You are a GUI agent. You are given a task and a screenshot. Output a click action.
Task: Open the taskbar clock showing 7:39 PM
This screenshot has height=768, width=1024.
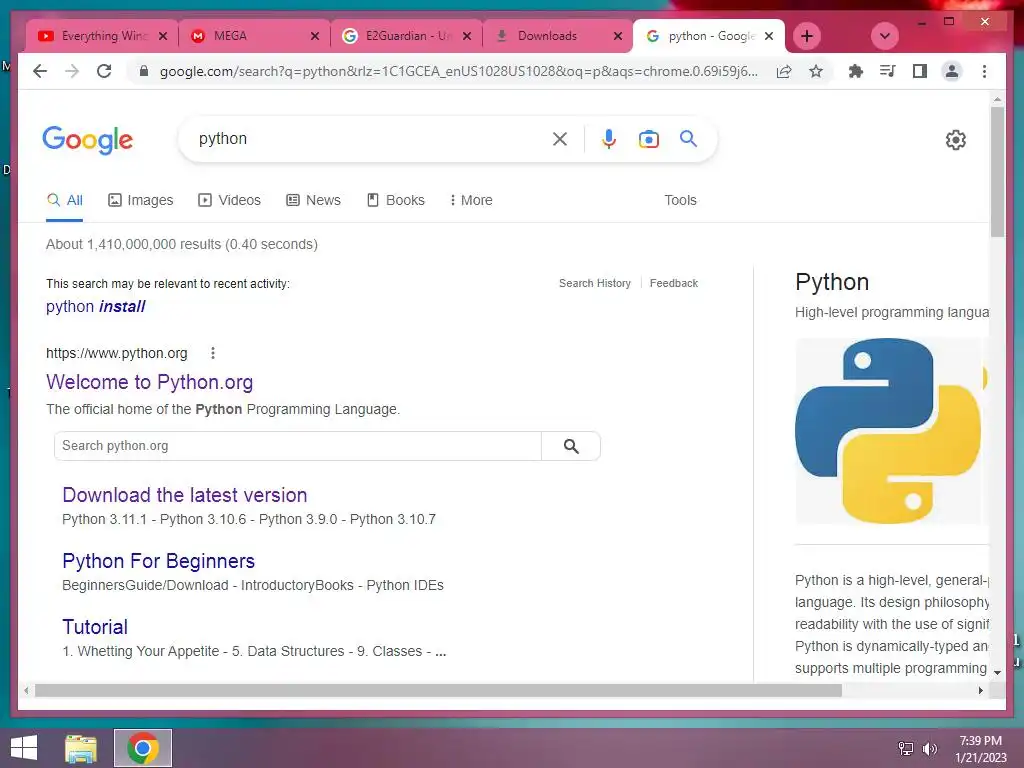(x=980, y=748)
